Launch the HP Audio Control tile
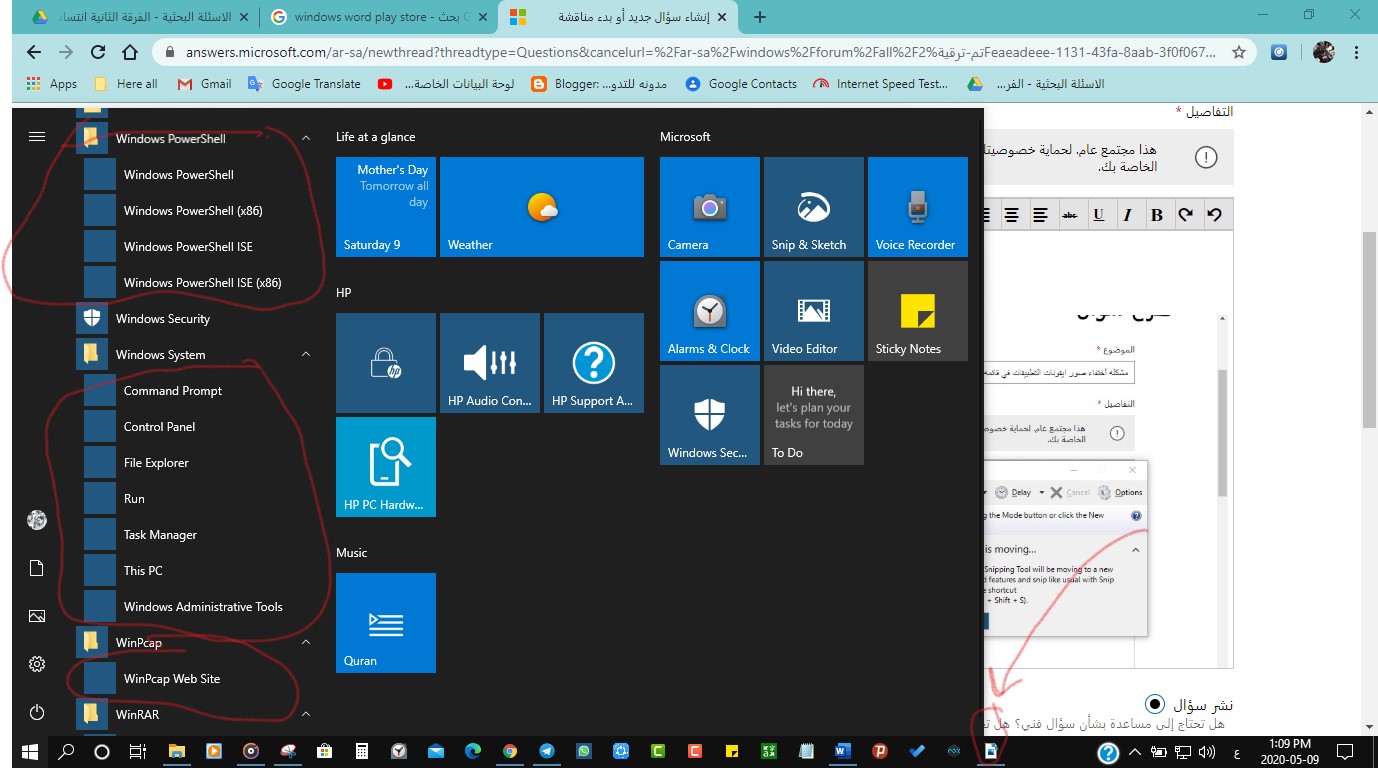The image size is (1378, 768). tap(489, 363)
